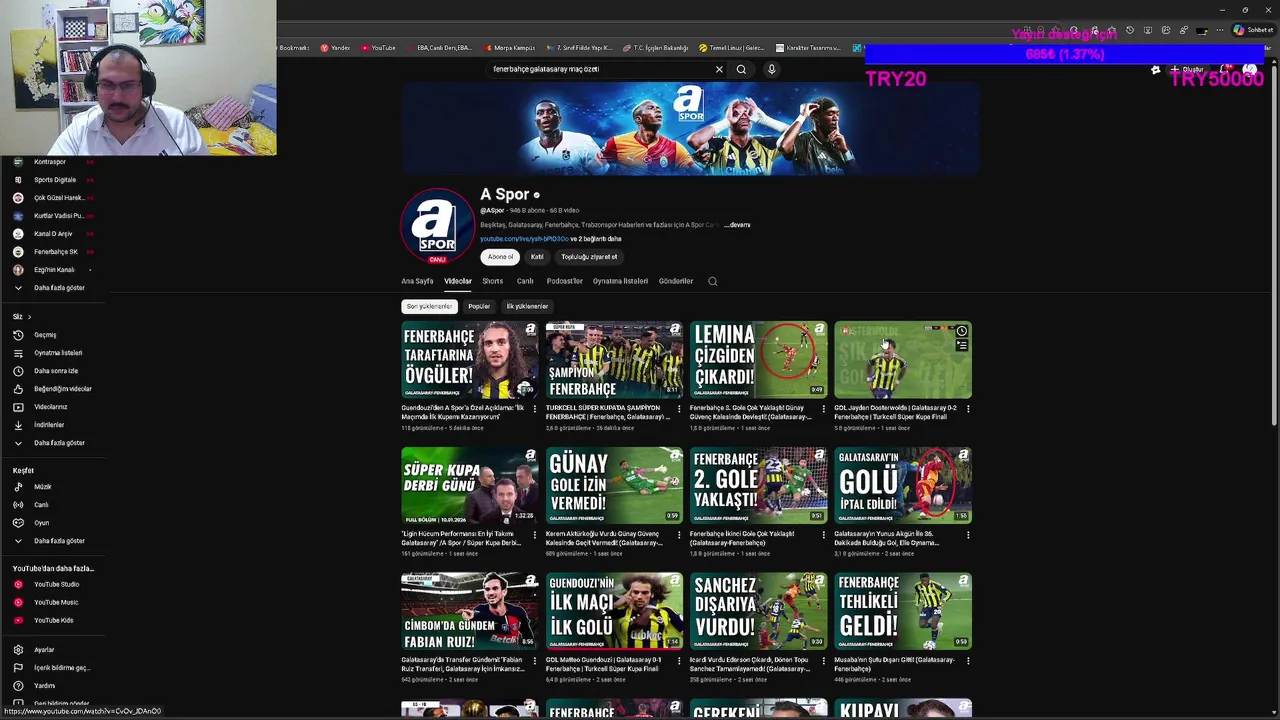Open 'Fenerbahçe Taraftarına Övgüler' video thumbnail
Viewport: 1280px width, 720px height.
(470, 360)
